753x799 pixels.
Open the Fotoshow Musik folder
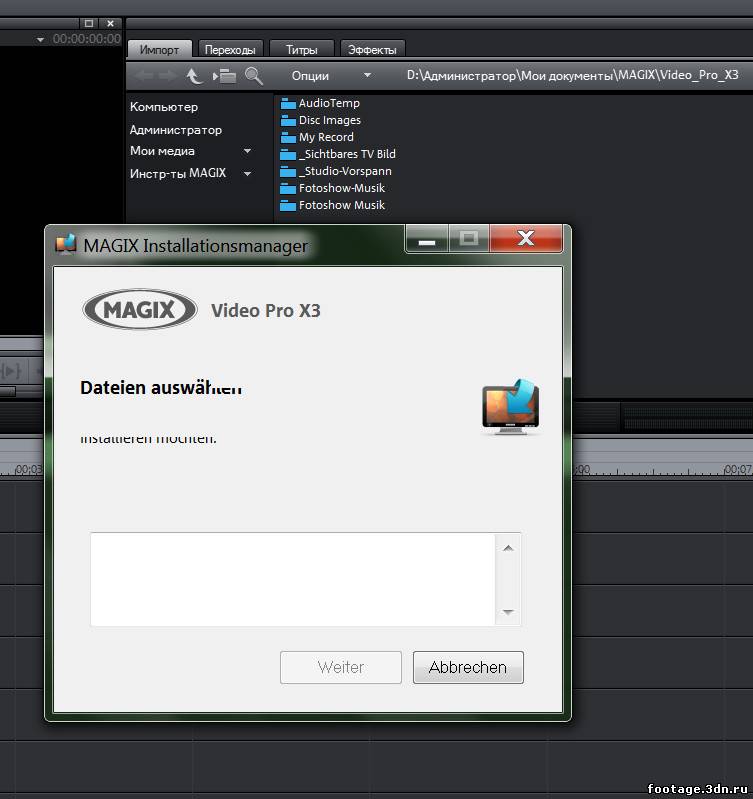333,205
